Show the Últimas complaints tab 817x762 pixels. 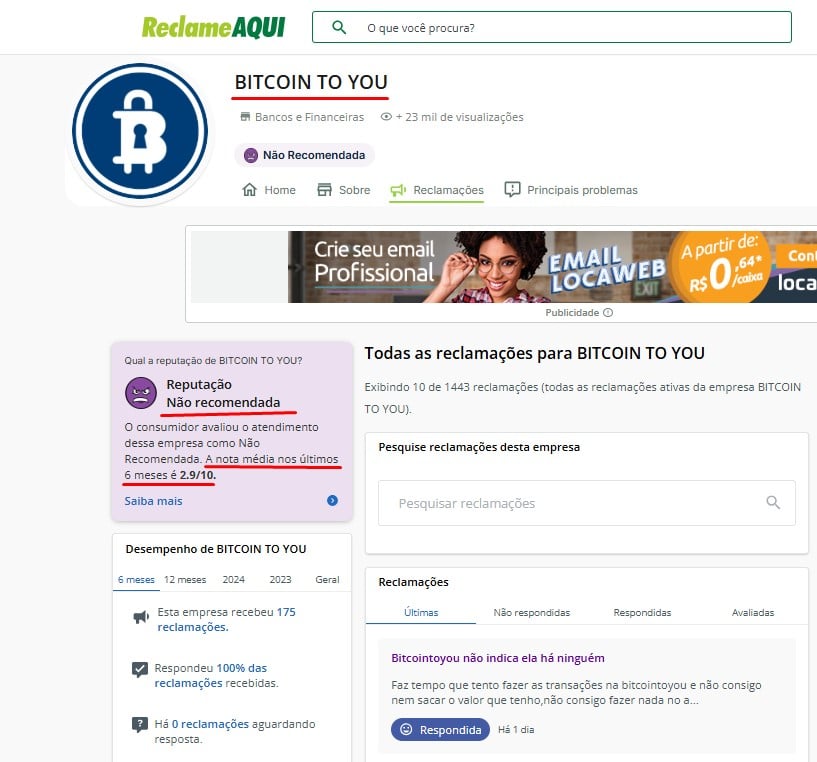[x=421, y=613]
